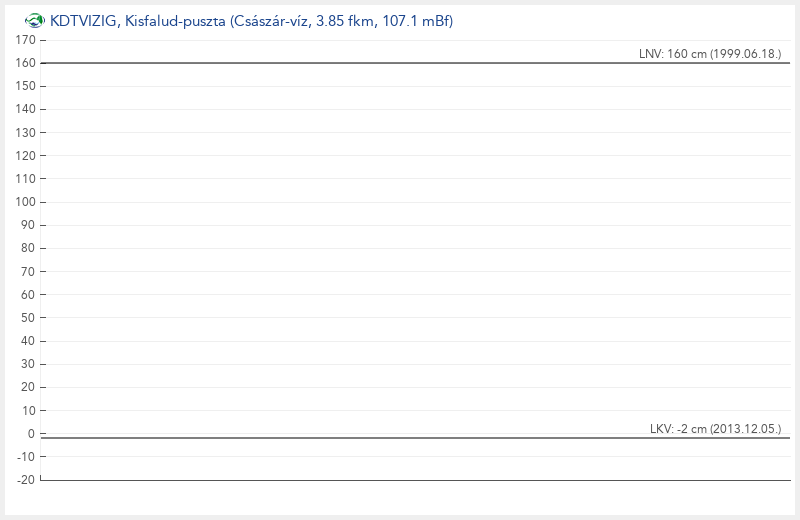Viewport: 800px width, 520px height.
Task: Click the 130 y-axis tick label
Action: click(x=26, y=132)
